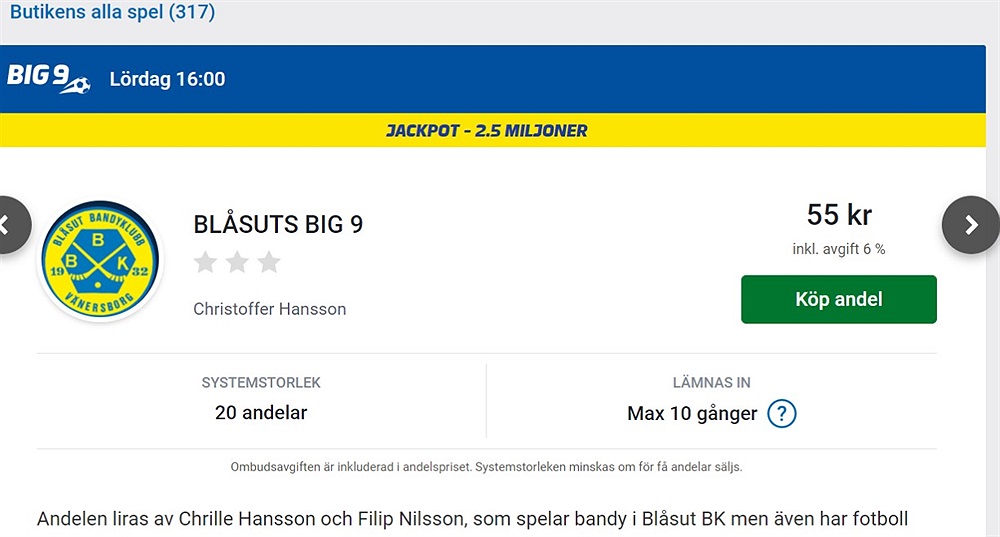The height and width of the screenshot is (537, 1000).
Task: Select the first rating star
Action: (x=205, y=262)
